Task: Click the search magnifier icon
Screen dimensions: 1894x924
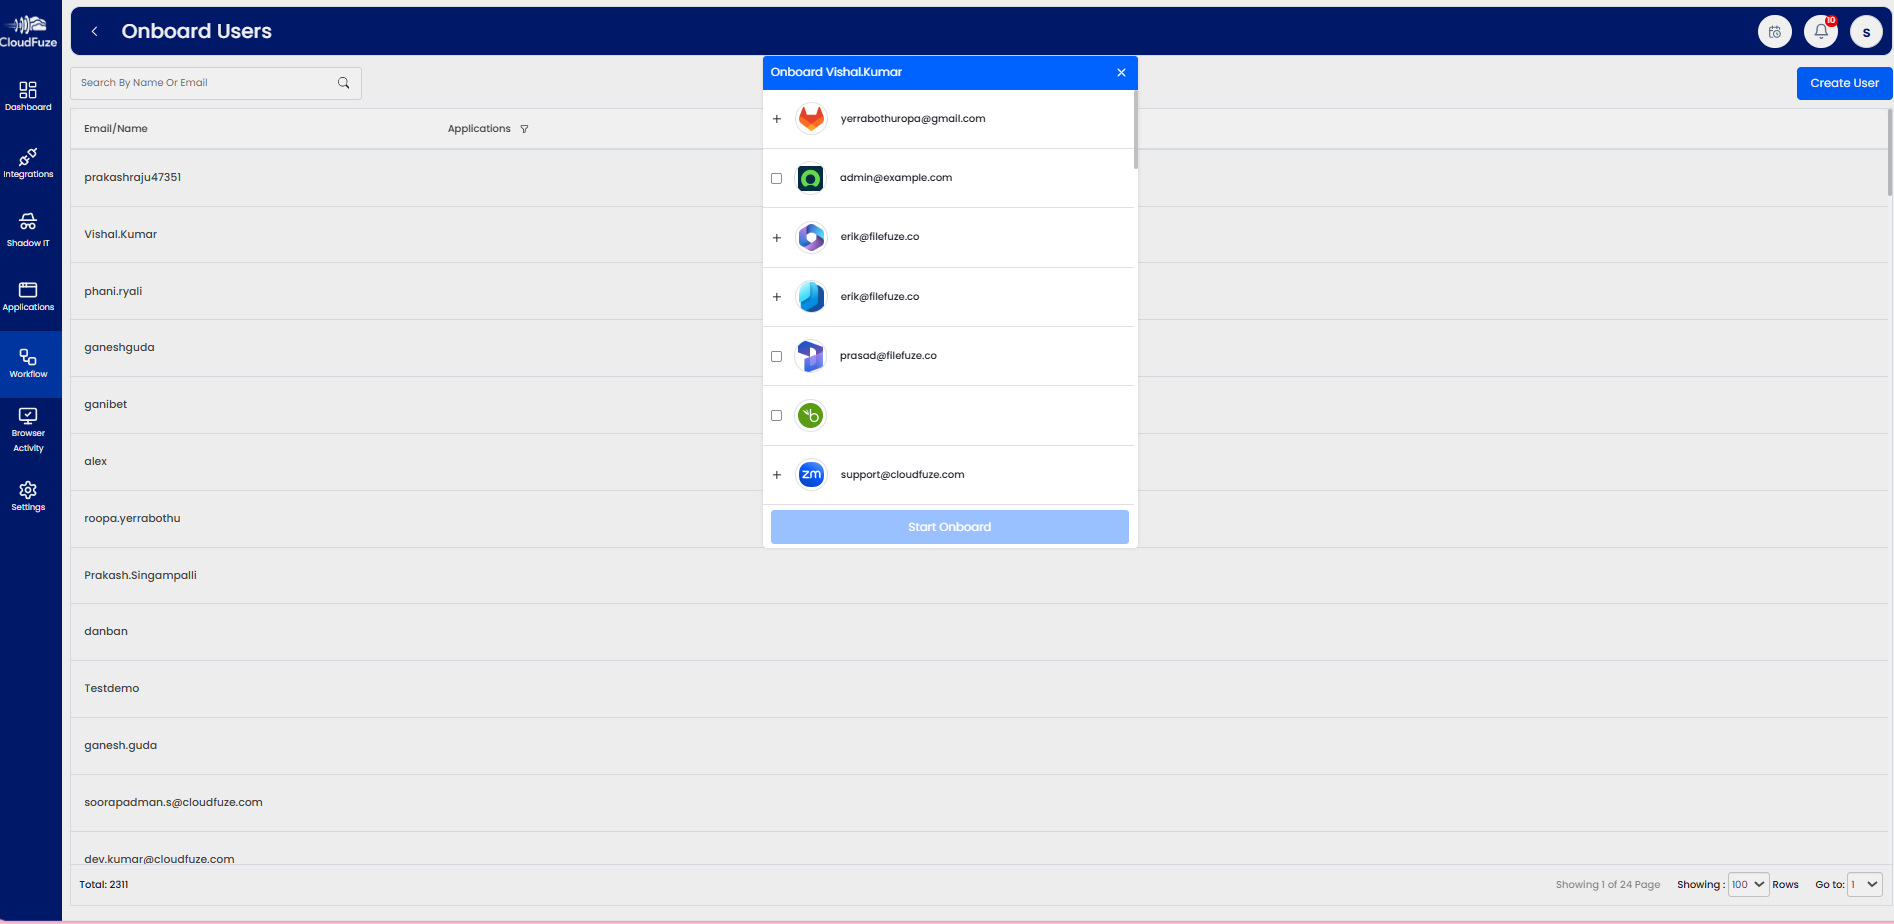Action: click(343, 83)
